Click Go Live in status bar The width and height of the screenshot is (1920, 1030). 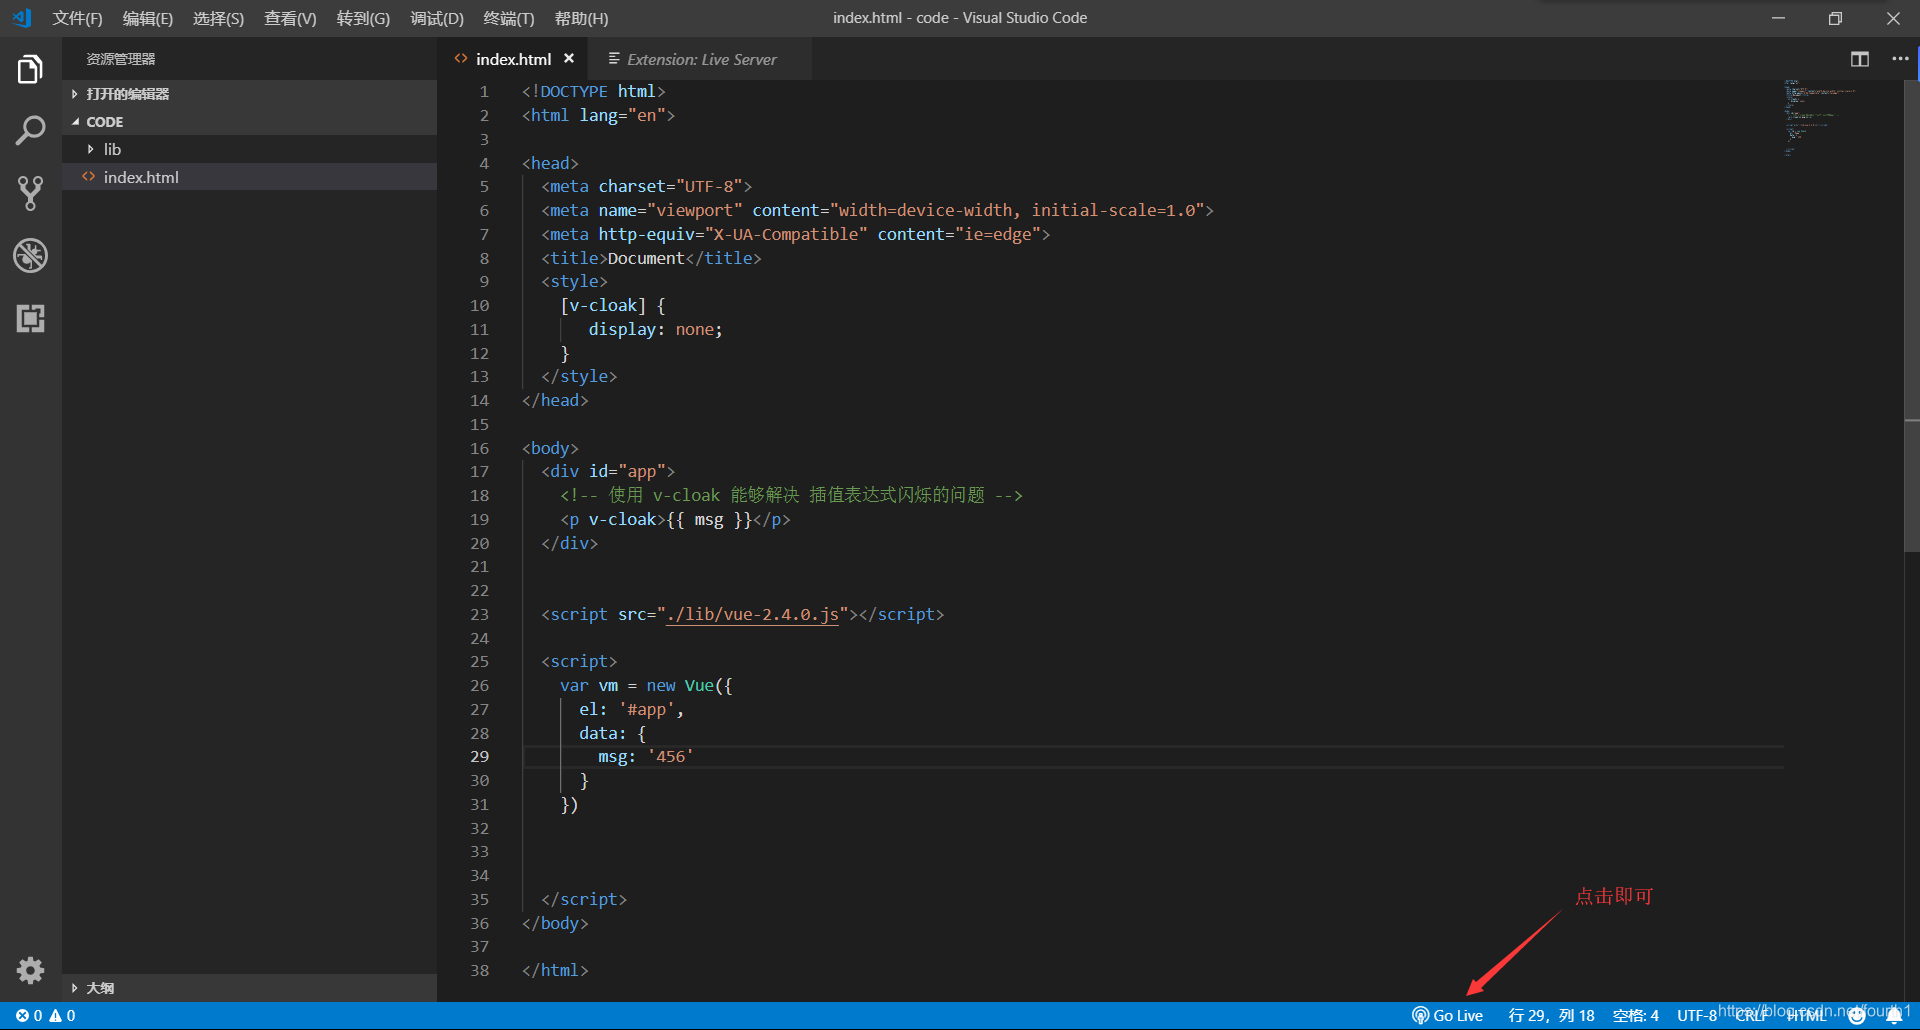click(x=1447, y=1015)
